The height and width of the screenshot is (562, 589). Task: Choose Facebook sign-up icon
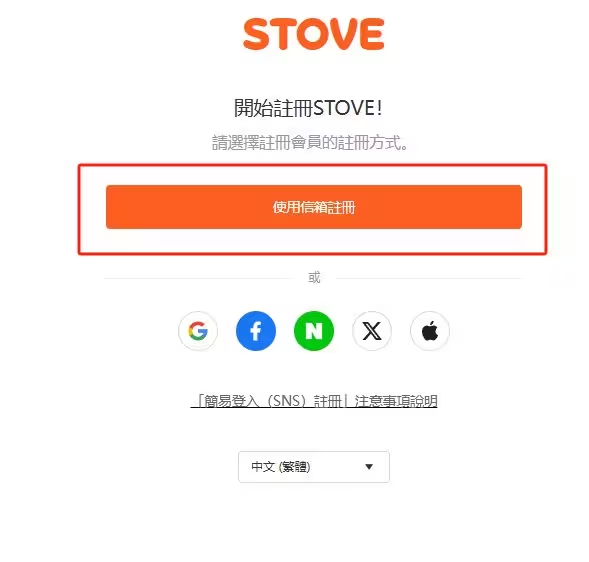[x=256, y=331]
